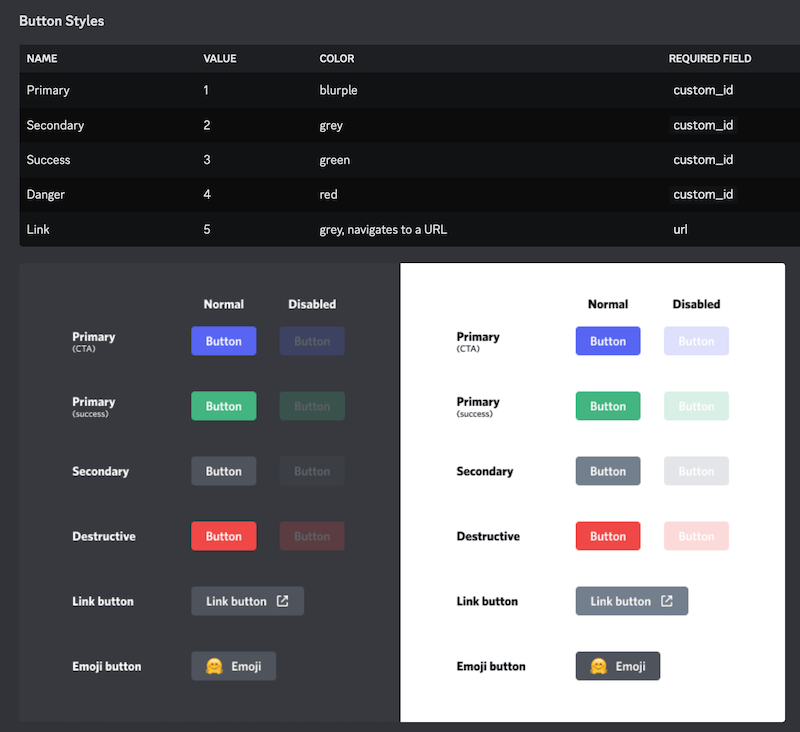800x732 pixels.
Task: Click the Emoji button in dark theme
Action: [x=234, y=666]
